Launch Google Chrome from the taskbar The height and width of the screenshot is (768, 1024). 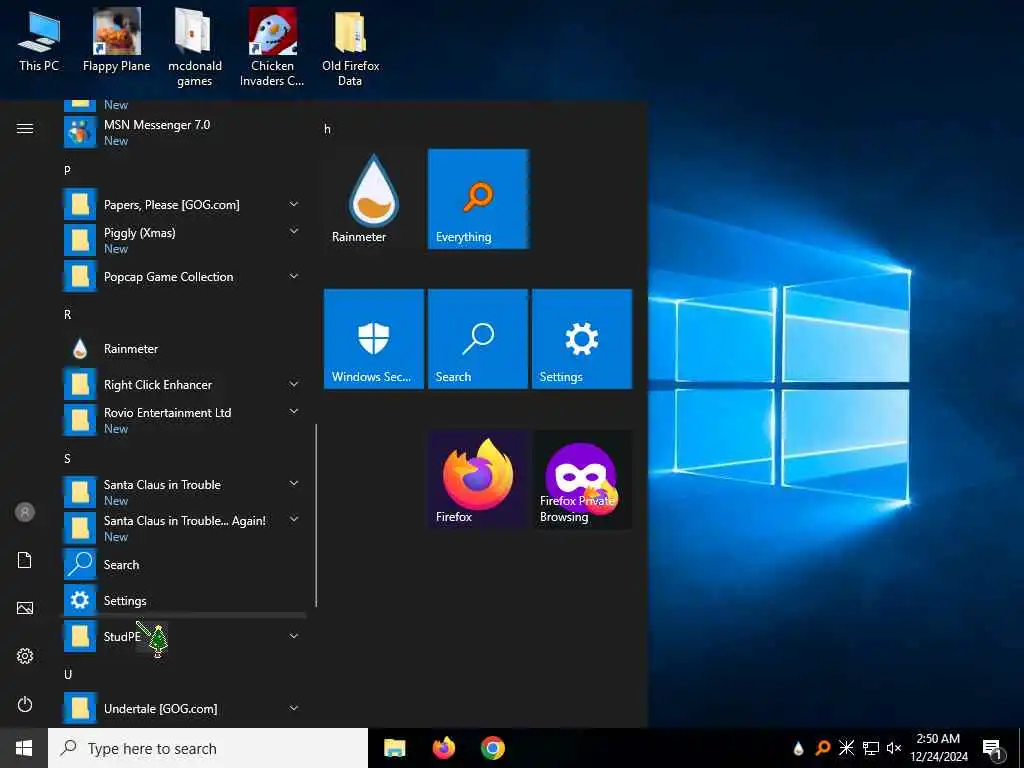tap(493, 748)
